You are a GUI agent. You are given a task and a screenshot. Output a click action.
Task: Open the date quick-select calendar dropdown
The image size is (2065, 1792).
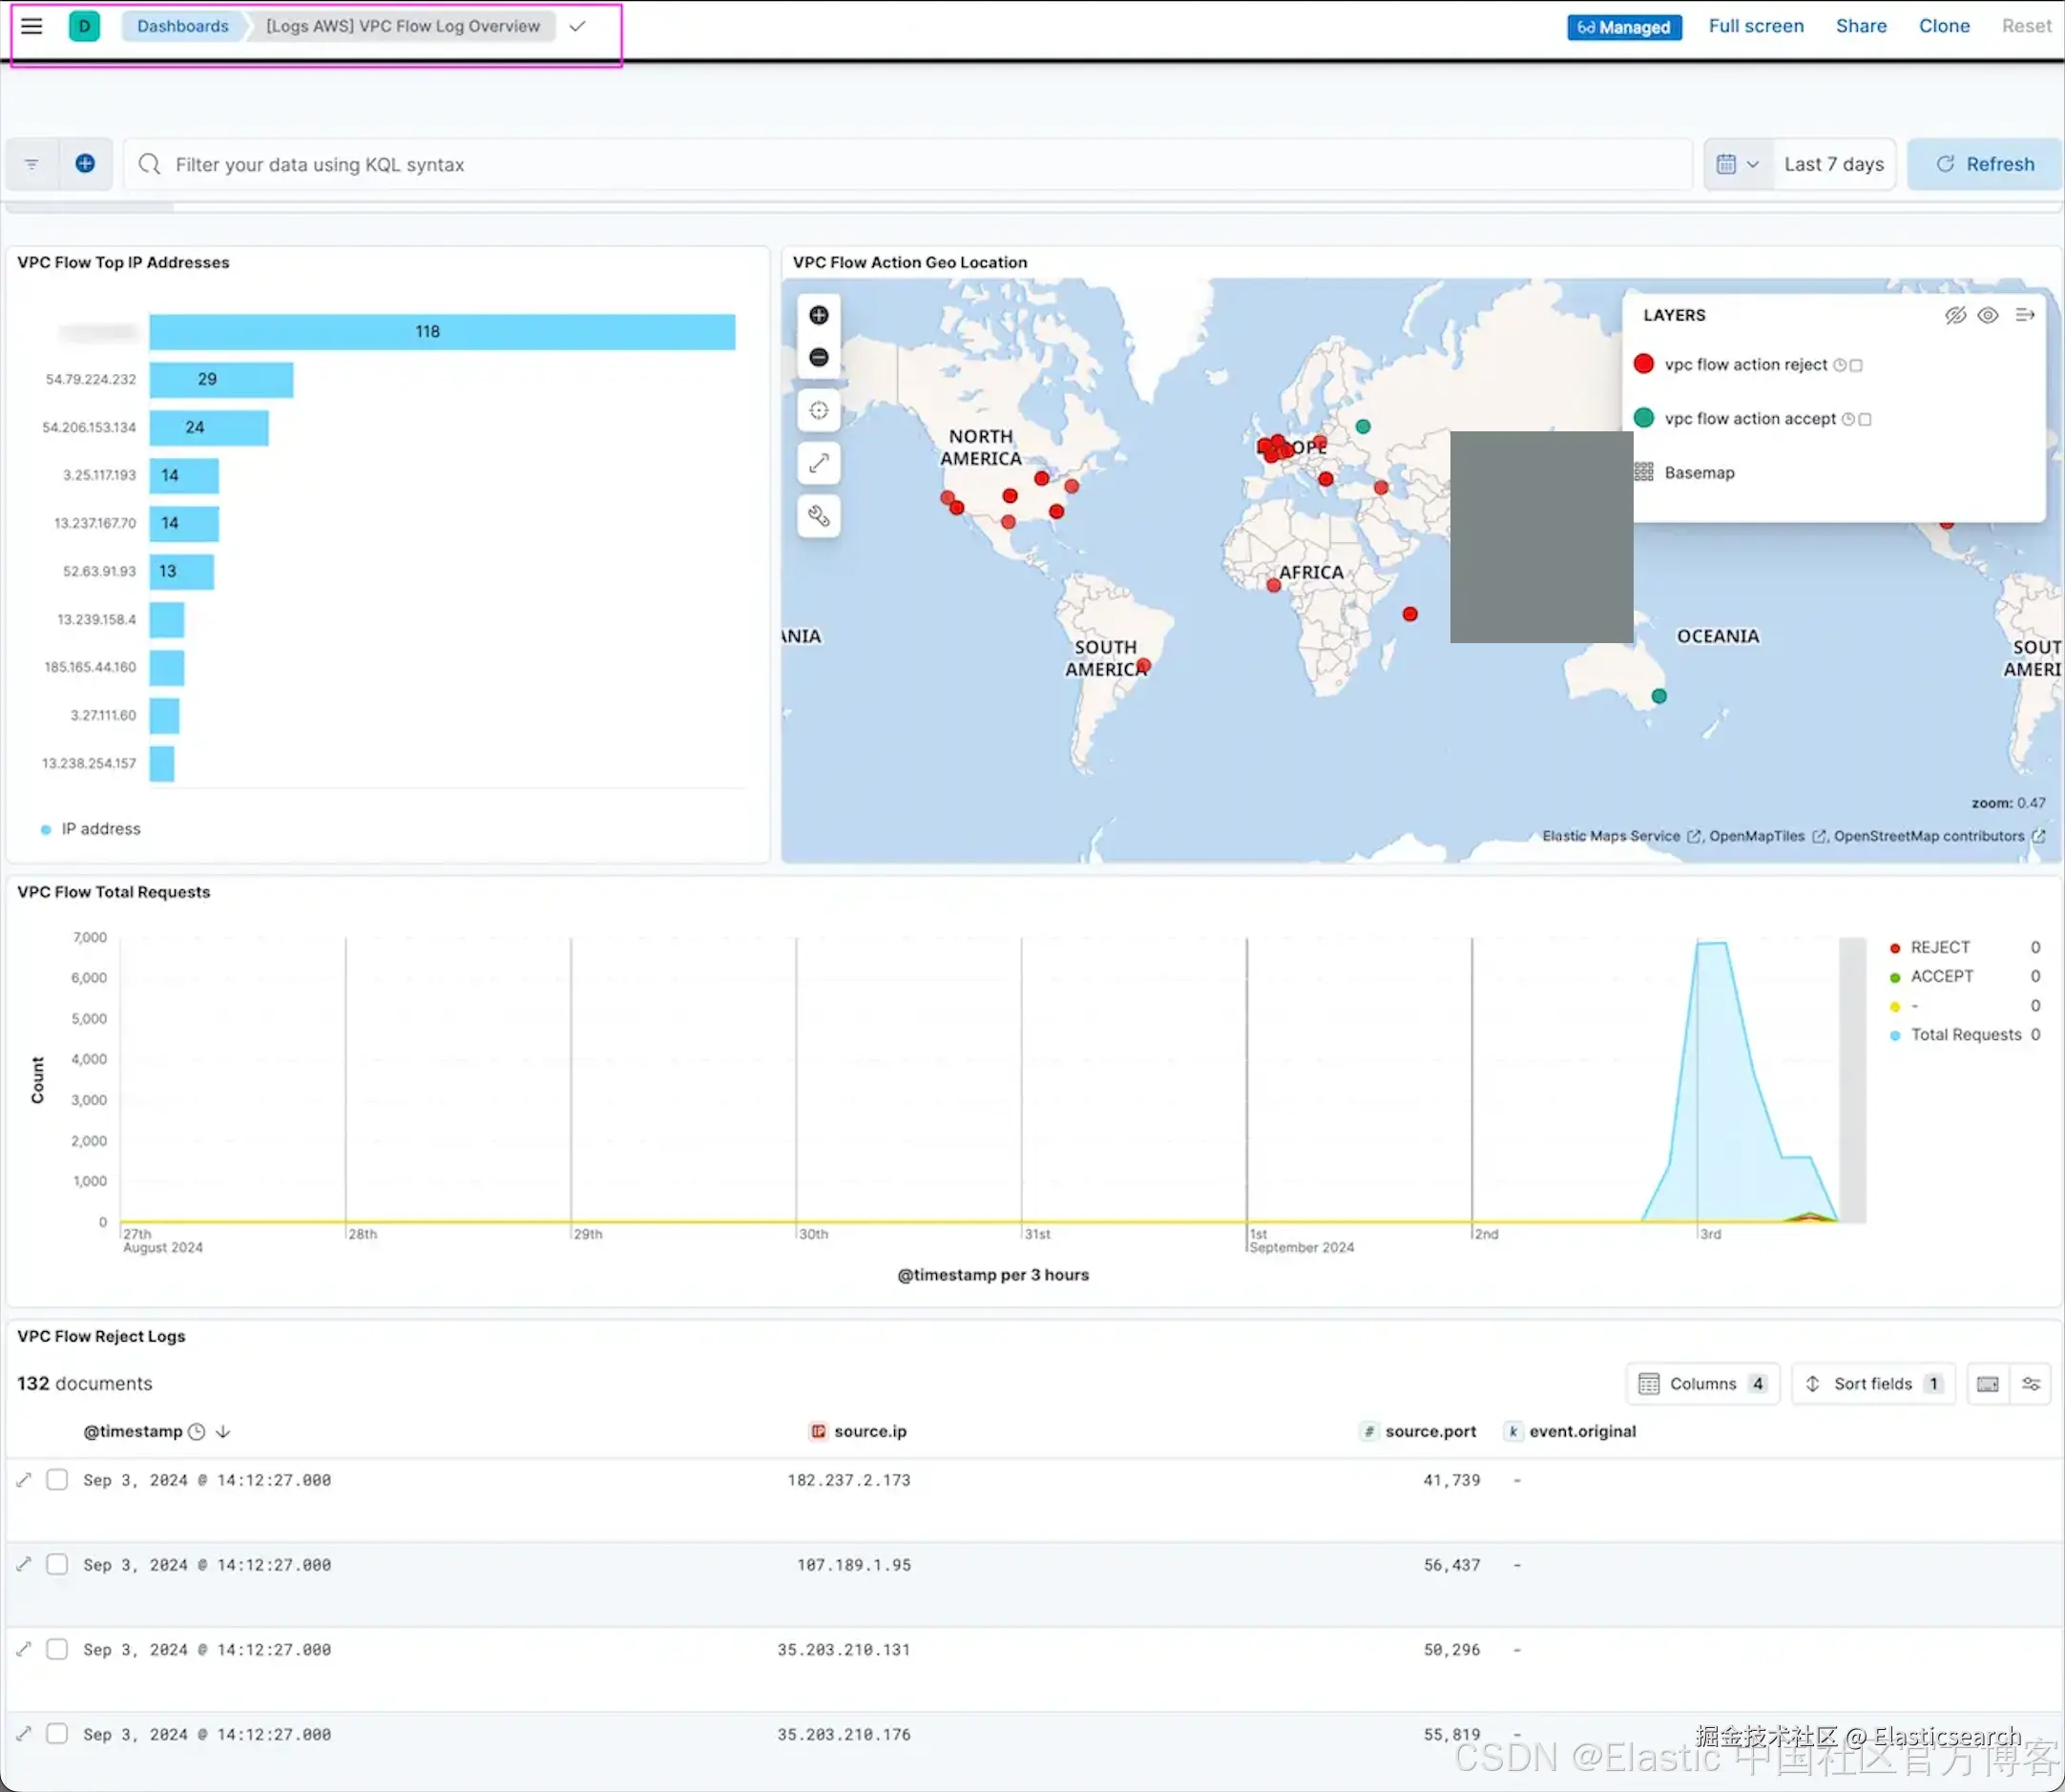click(1737, 164)
